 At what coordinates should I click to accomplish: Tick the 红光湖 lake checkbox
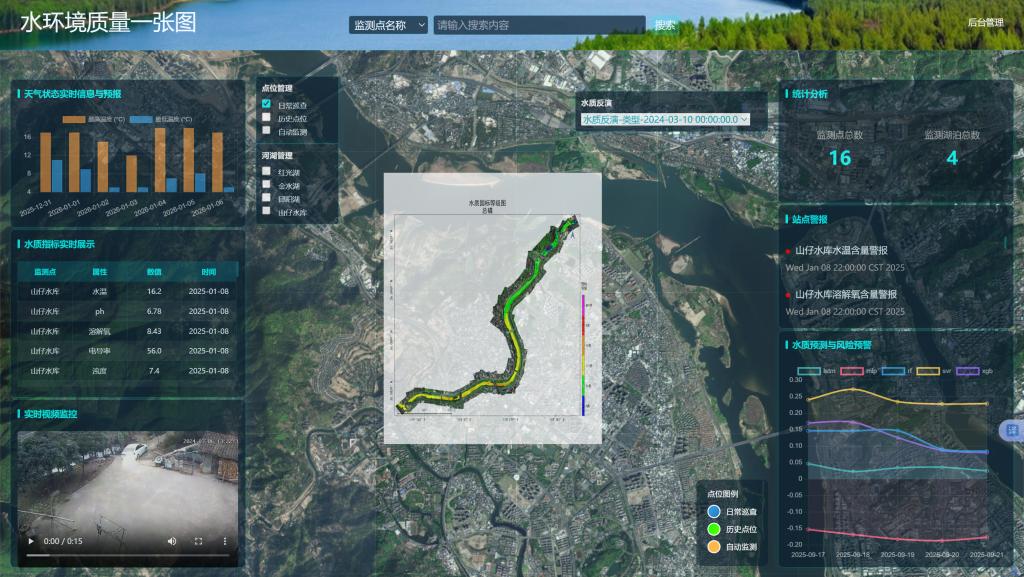click(266, 172)
